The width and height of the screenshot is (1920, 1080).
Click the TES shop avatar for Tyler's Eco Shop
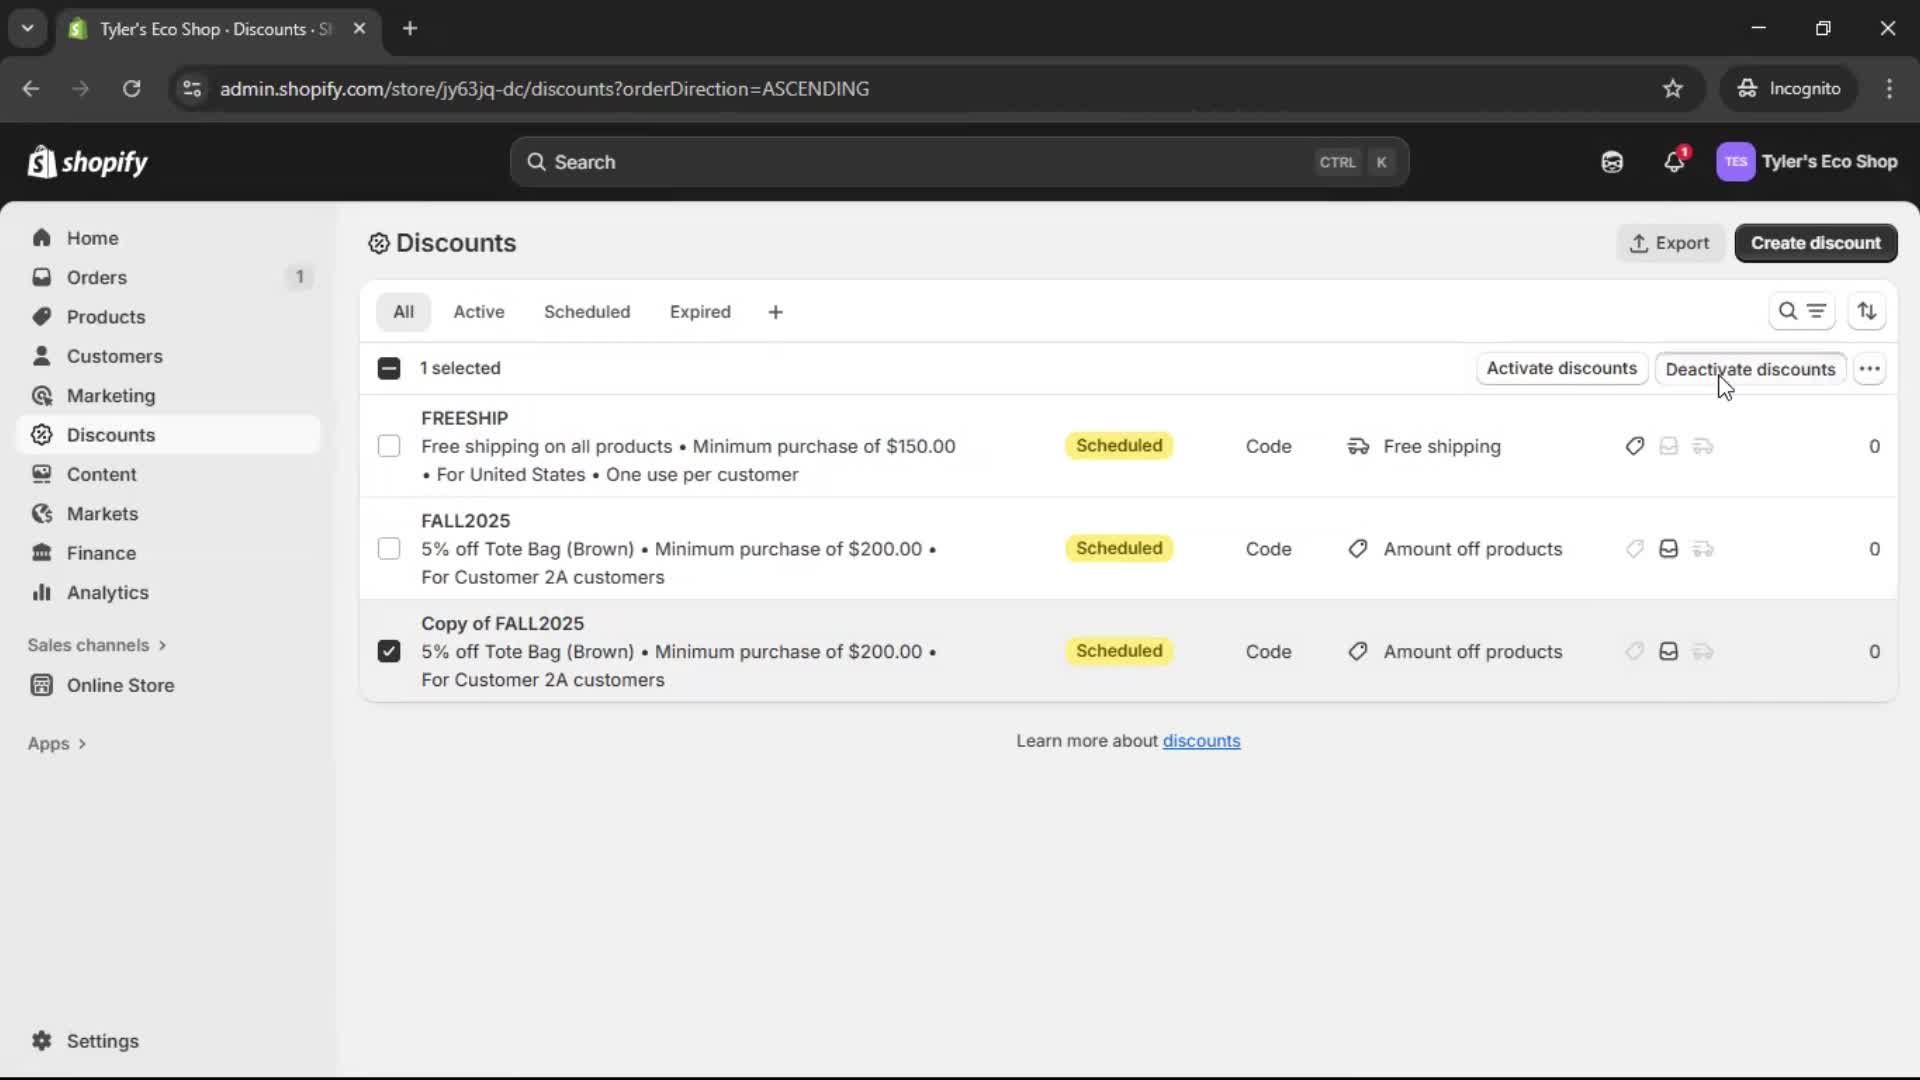tap(1737, 161)
